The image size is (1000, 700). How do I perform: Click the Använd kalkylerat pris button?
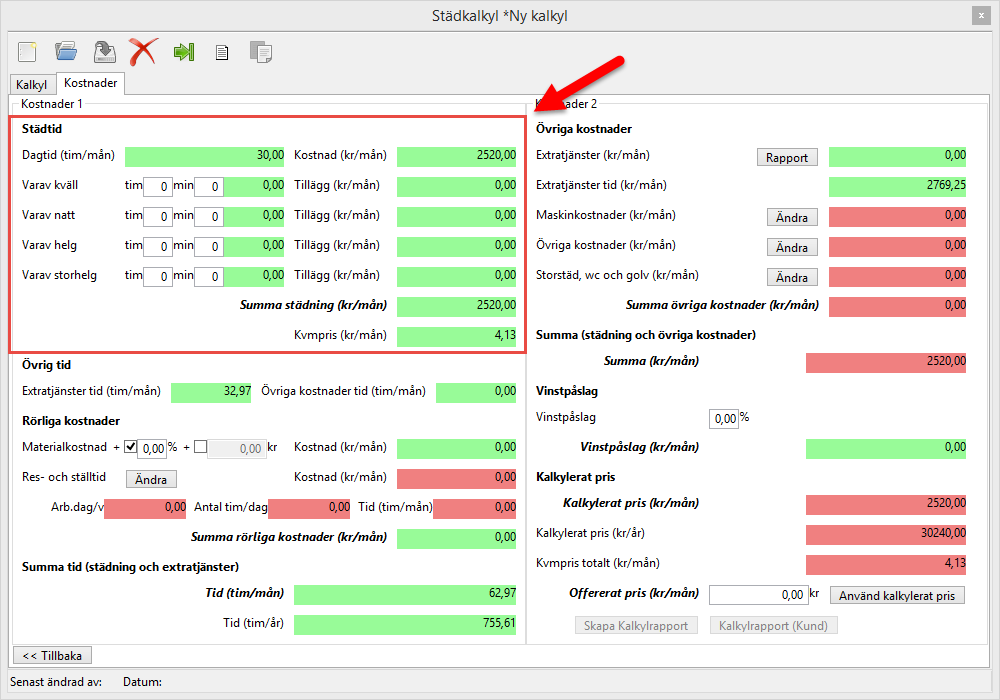[x=897, y=596]
